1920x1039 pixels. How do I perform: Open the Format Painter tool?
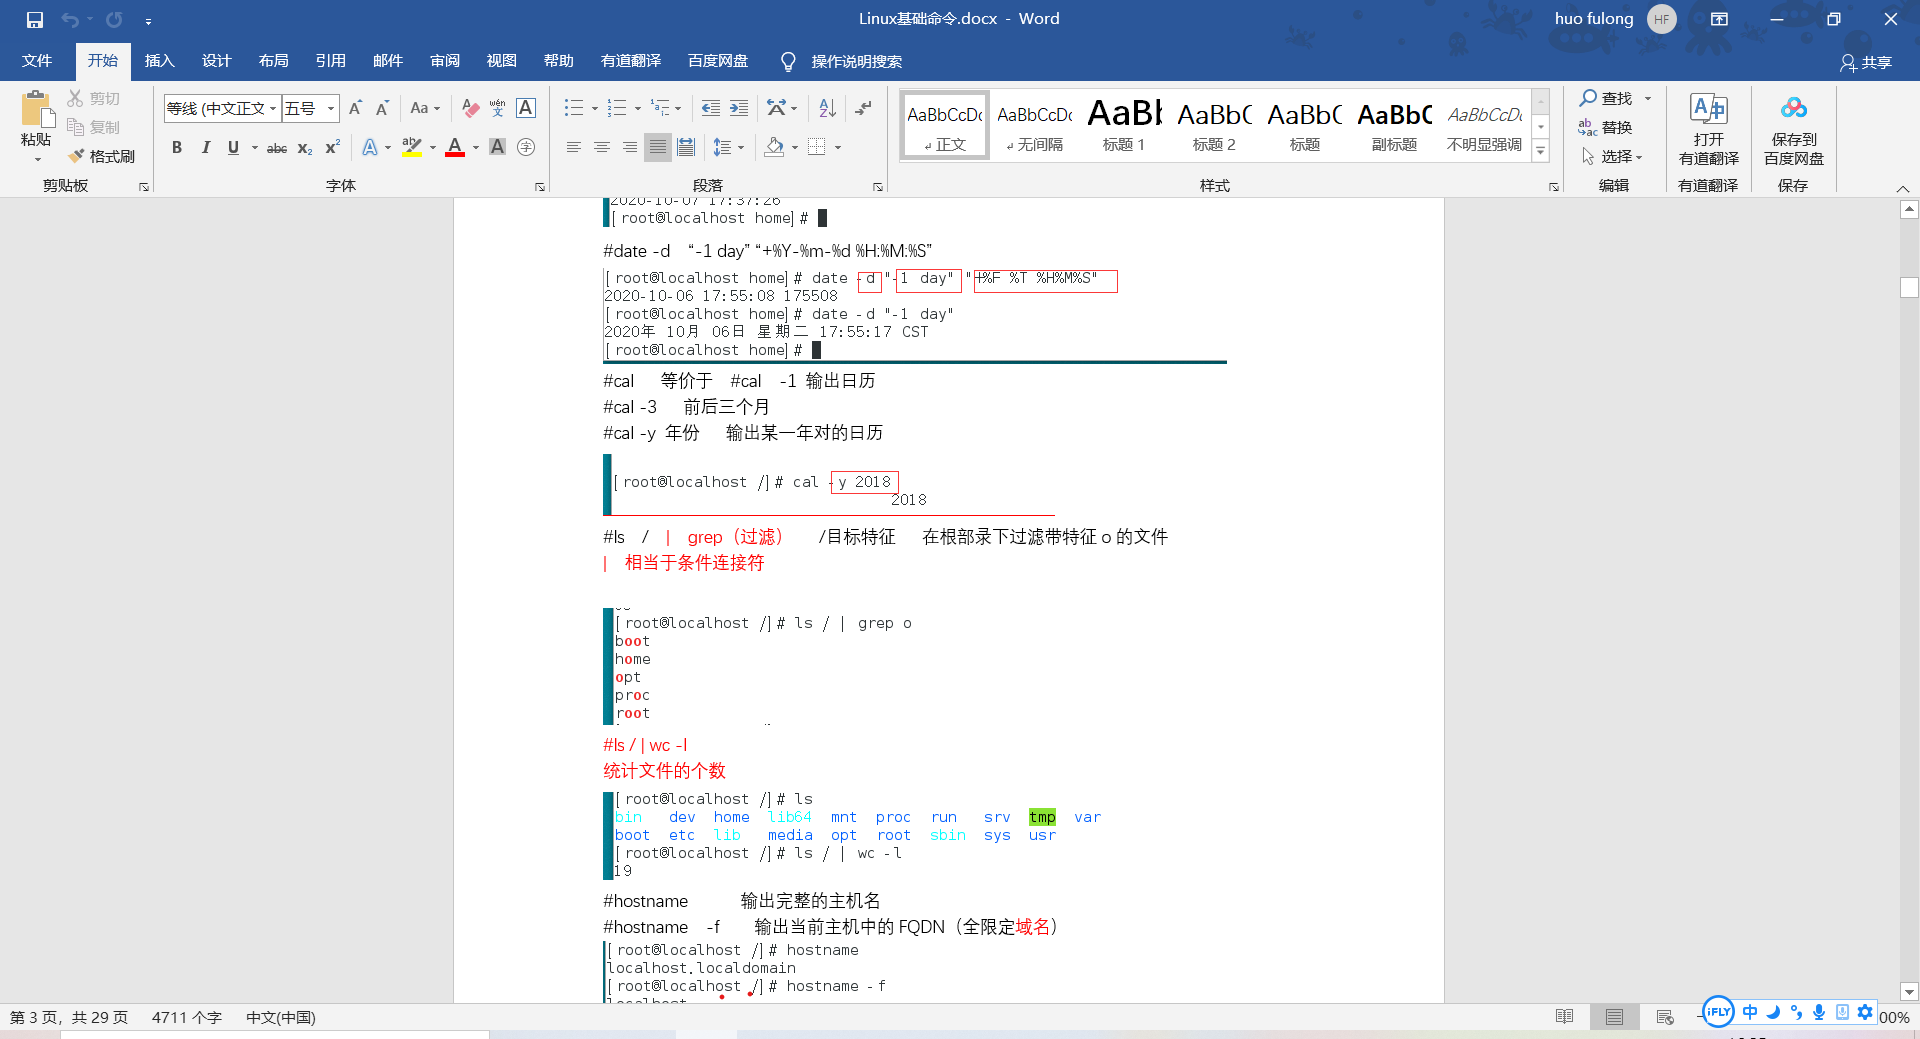[101, 156]
